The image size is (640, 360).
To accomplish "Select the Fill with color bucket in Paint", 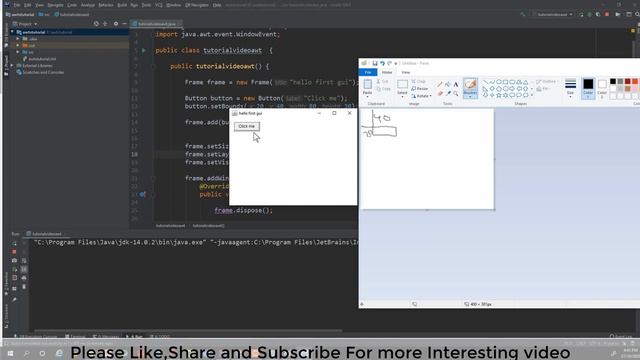I will (448, 84).
